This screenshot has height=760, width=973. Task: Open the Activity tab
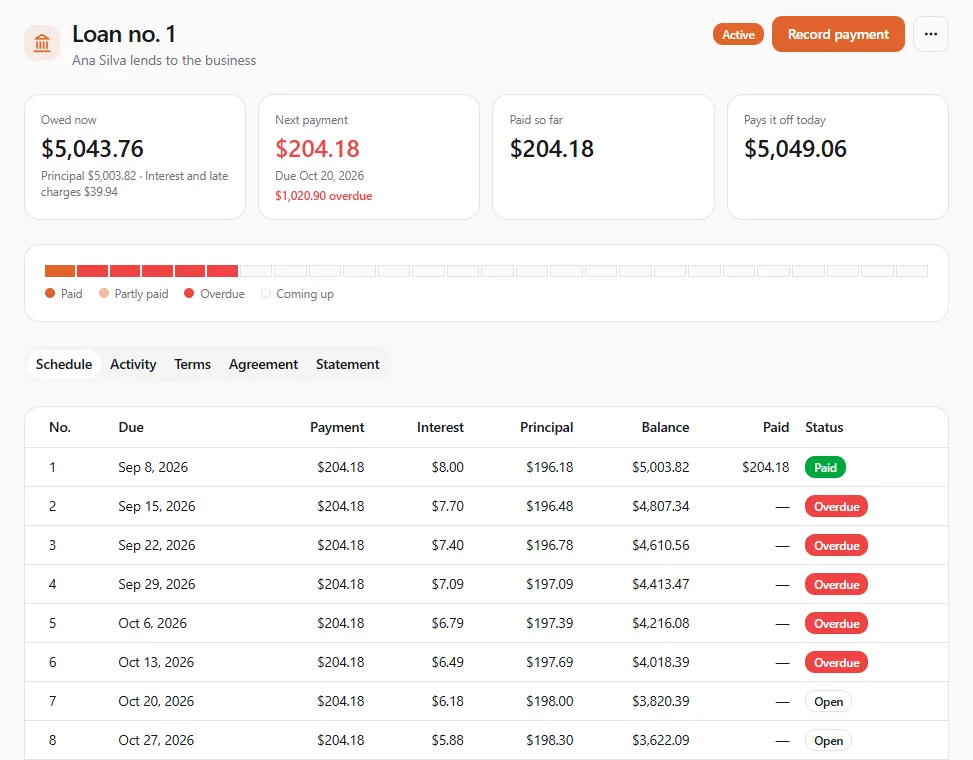coord(133,364)
